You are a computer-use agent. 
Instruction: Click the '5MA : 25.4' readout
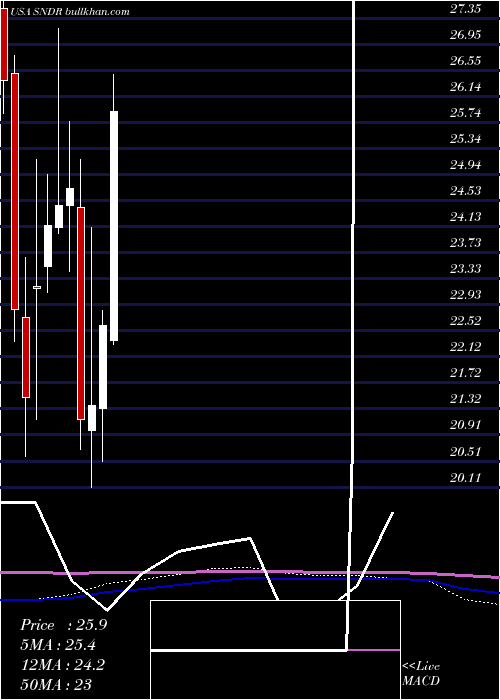[58, 645]
